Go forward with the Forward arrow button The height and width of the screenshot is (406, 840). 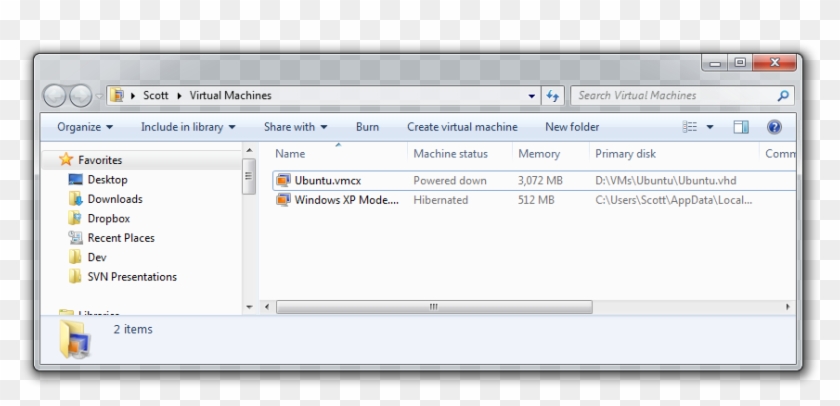[80, 96]
